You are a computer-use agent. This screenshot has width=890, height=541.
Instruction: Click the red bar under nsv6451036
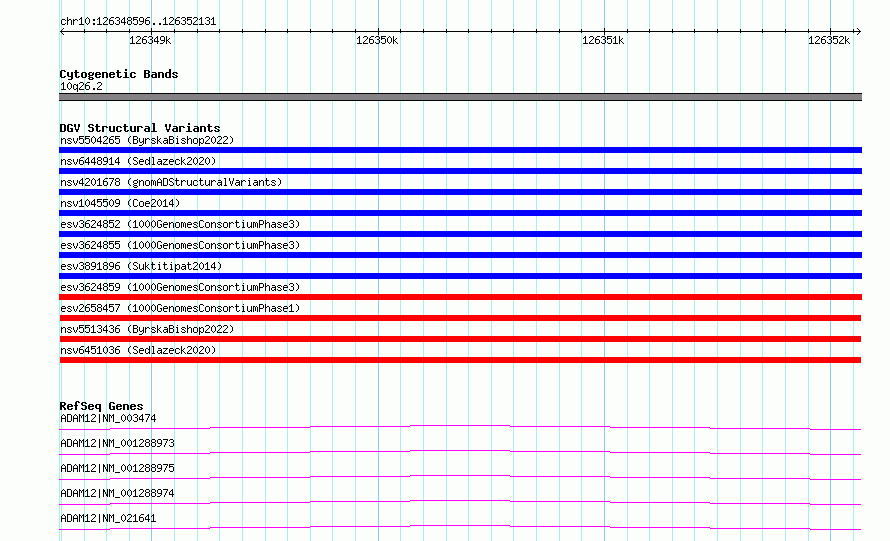[x=460, y=360]
